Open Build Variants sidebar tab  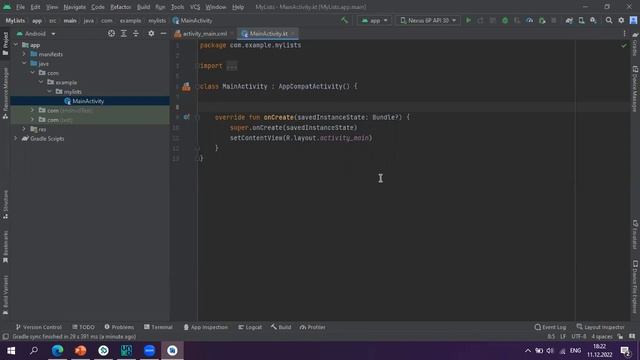click(5, 295)
